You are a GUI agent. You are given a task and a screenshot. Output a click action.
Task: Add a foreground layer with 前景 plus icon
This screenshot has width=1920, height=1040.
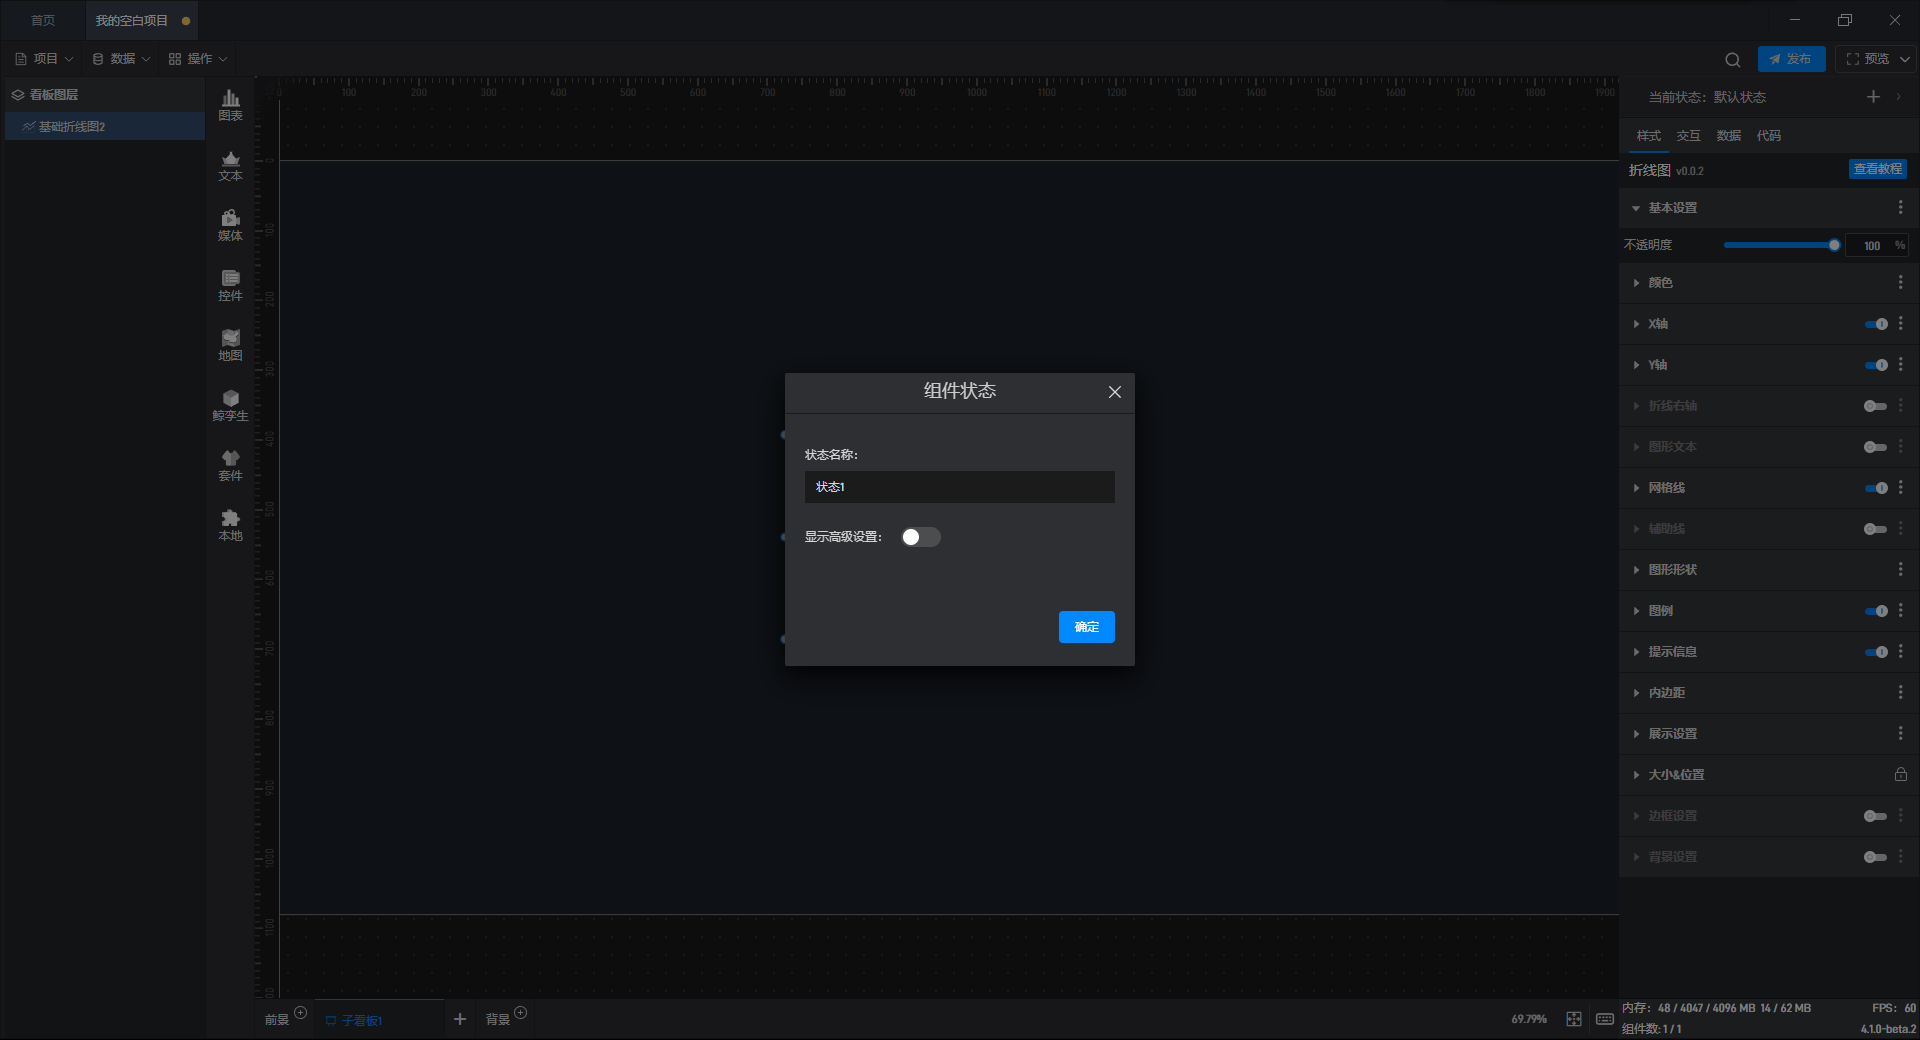click(300, 1013)
